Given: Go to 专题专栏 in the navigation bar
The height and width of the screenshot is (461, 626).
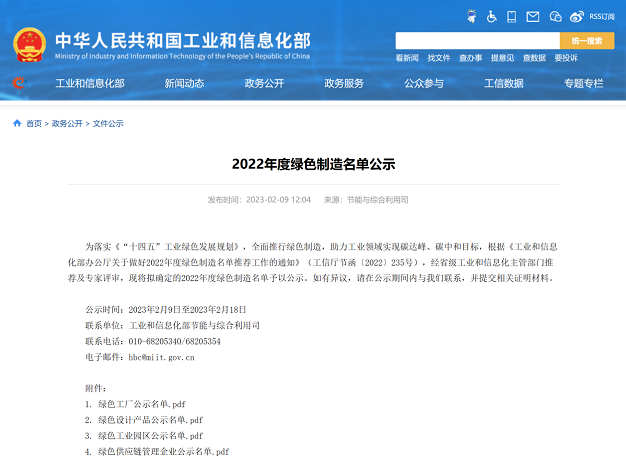Looking at the screenshot, I should (584, 84).
